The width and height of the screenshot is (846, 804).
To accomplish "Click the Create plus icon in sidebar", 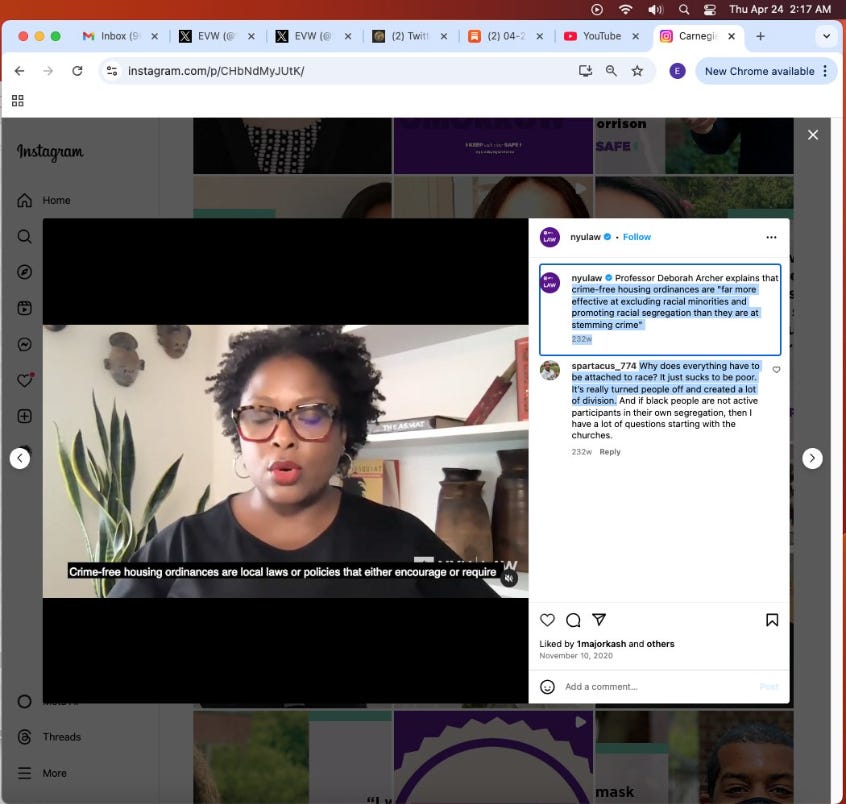I will (x=24, y=416).
